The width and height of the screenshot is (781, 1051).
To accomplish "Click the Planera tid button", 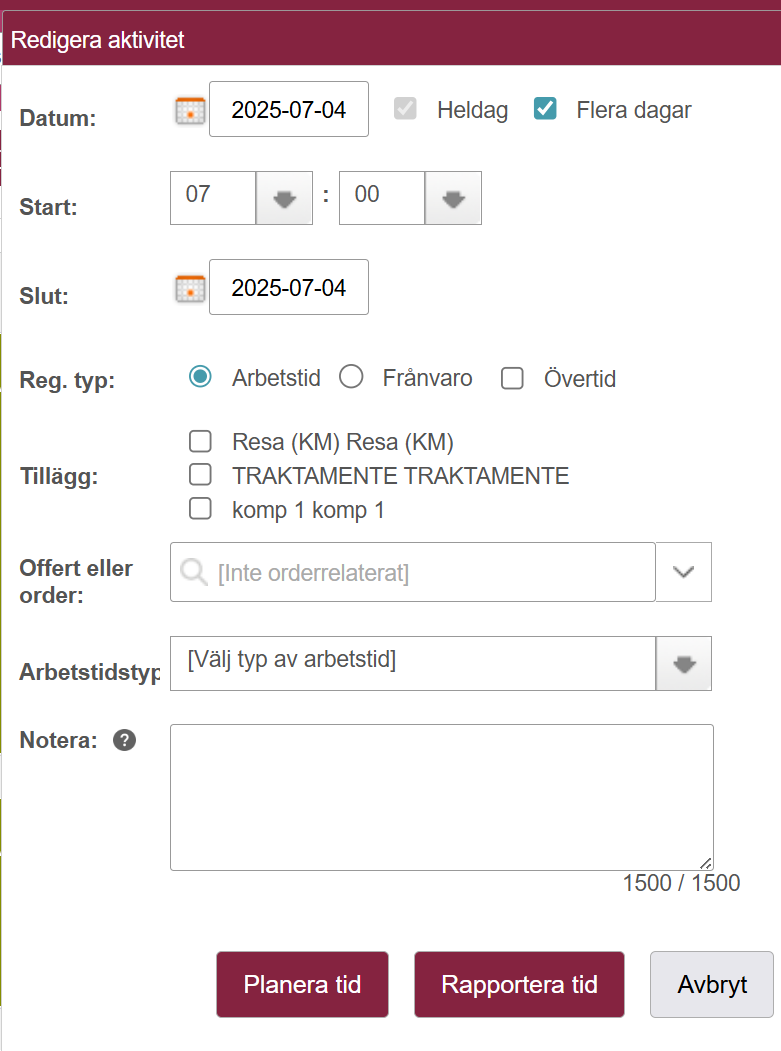I will (302, 985).
